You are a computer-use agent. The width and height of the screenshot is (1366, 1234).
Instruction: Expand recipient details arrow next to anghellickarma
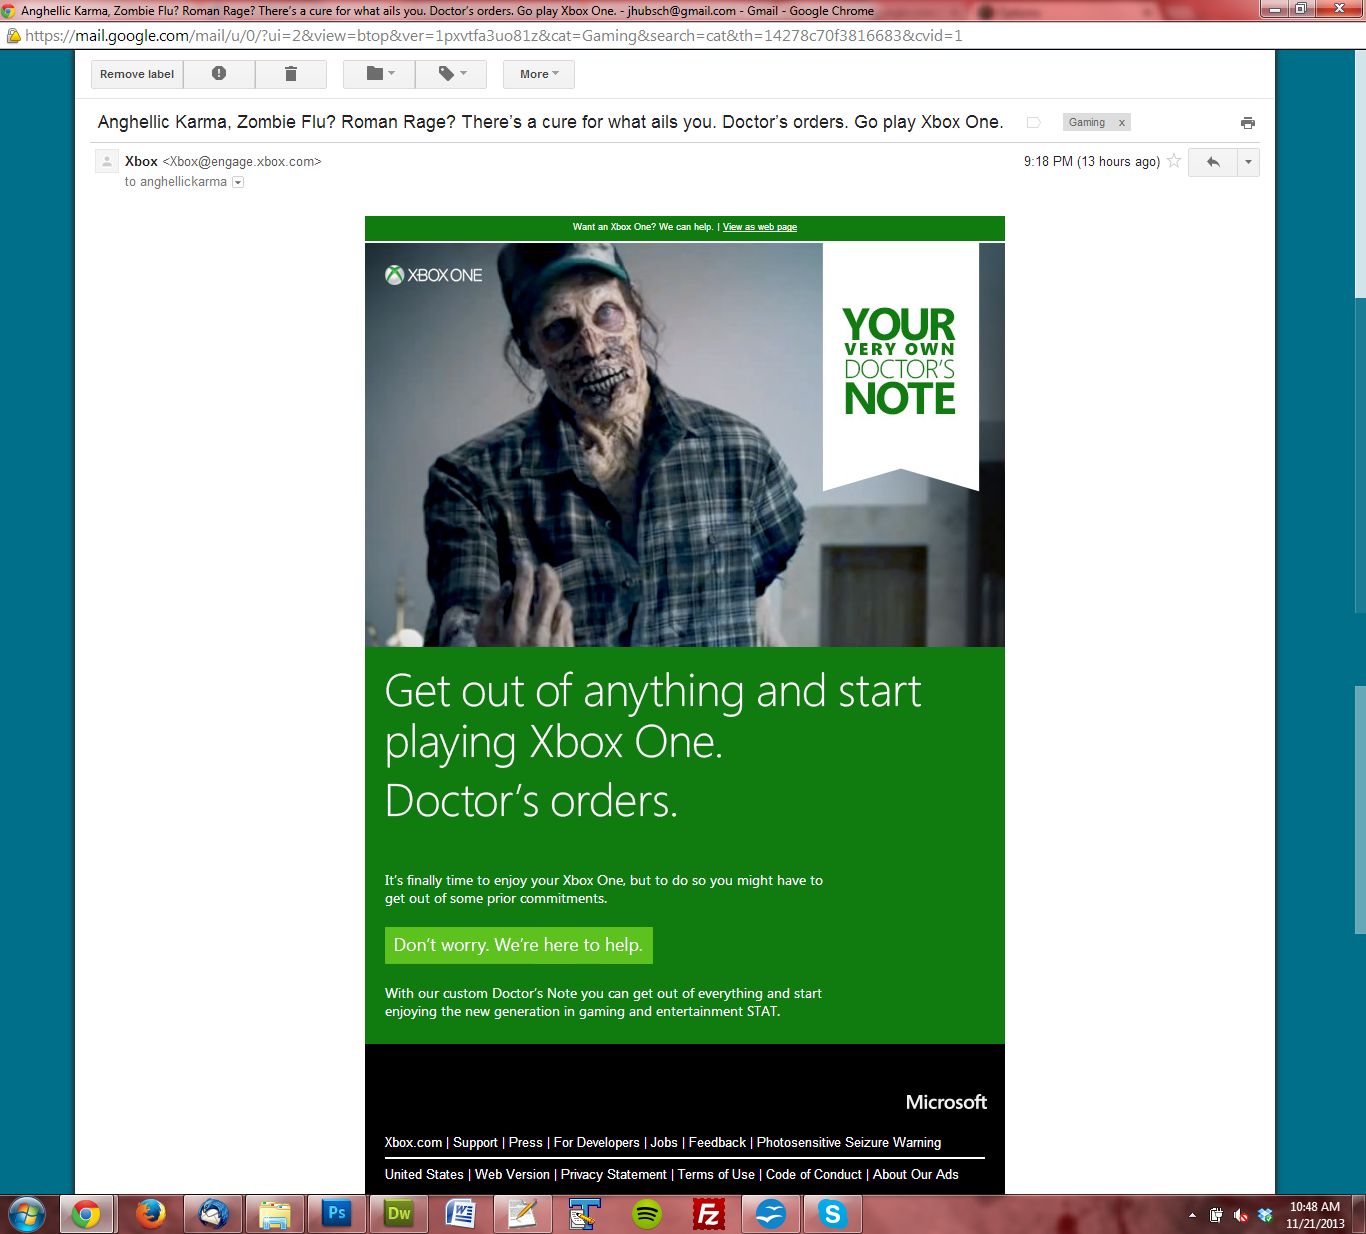tap(238, 182)
